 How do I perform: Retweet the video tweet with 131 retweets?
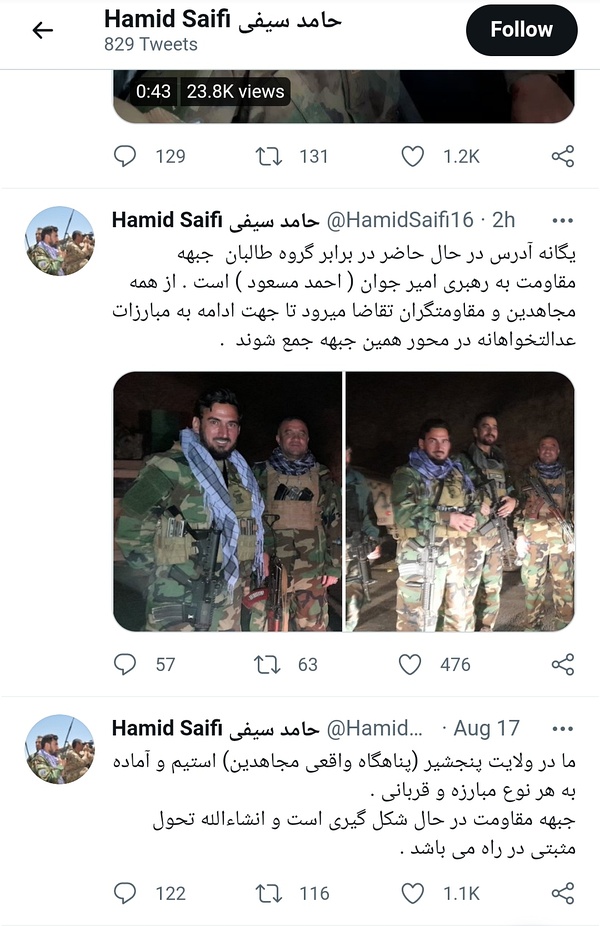click(x=269, y=156)
